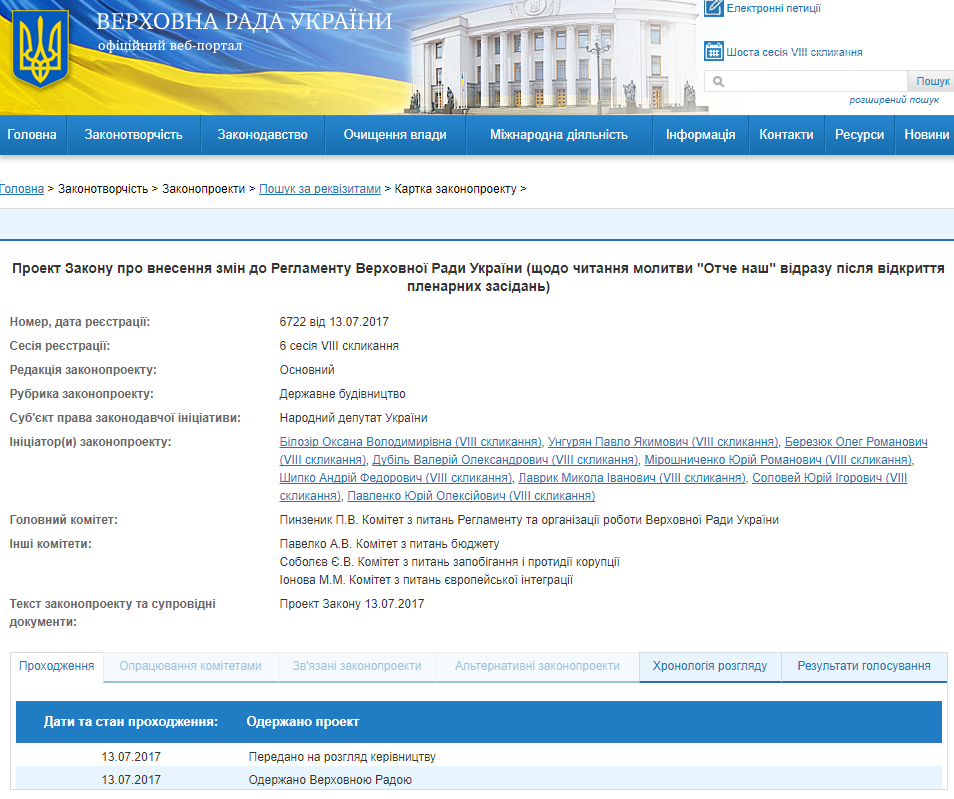Click the Ukrainian trident coat of arms logo

coord(41,49)
